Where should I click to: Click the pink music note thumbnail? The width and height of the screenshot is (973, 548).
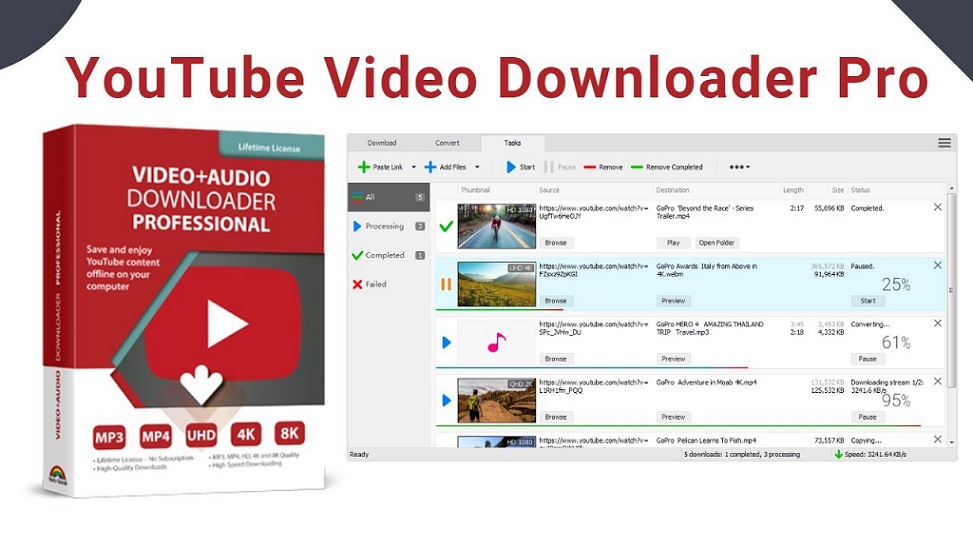click(x=496, y=342)
